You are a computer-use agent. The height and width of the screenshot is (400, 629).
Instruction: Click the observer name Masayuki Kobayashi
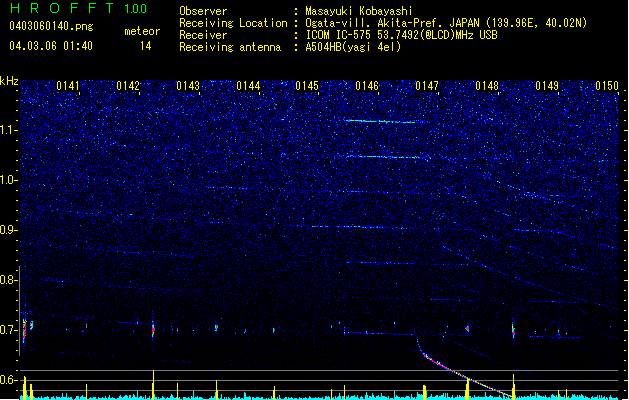(x=359, y=11)
